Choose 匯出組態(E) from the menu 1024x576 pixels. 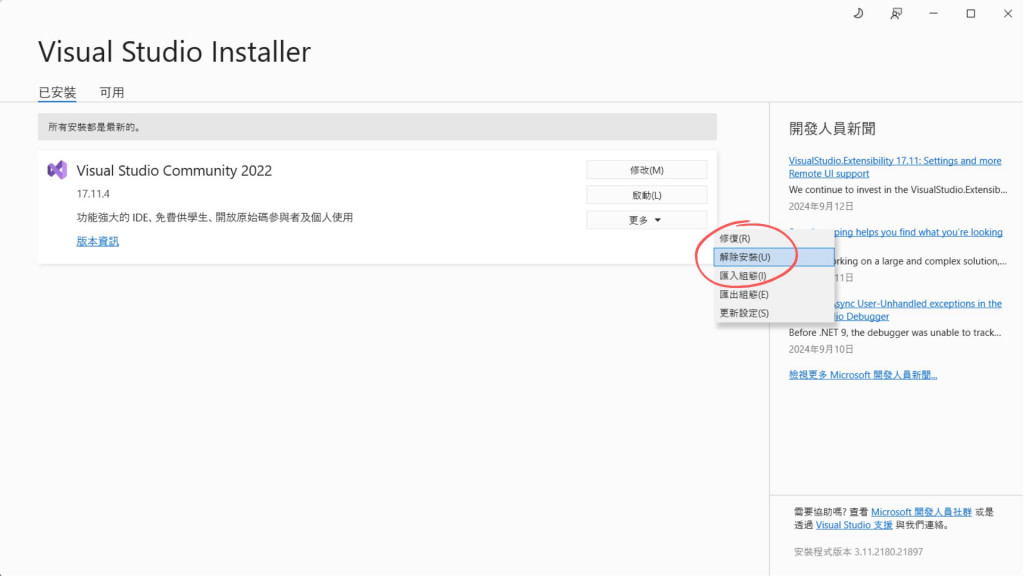pyautogui.click(x=774, y=295)
